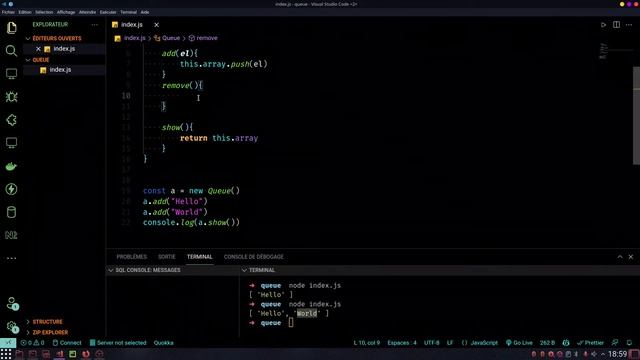Open the remote window indicator in status bar
Viewport: 640px width, 360px height.
pos(8,343)
